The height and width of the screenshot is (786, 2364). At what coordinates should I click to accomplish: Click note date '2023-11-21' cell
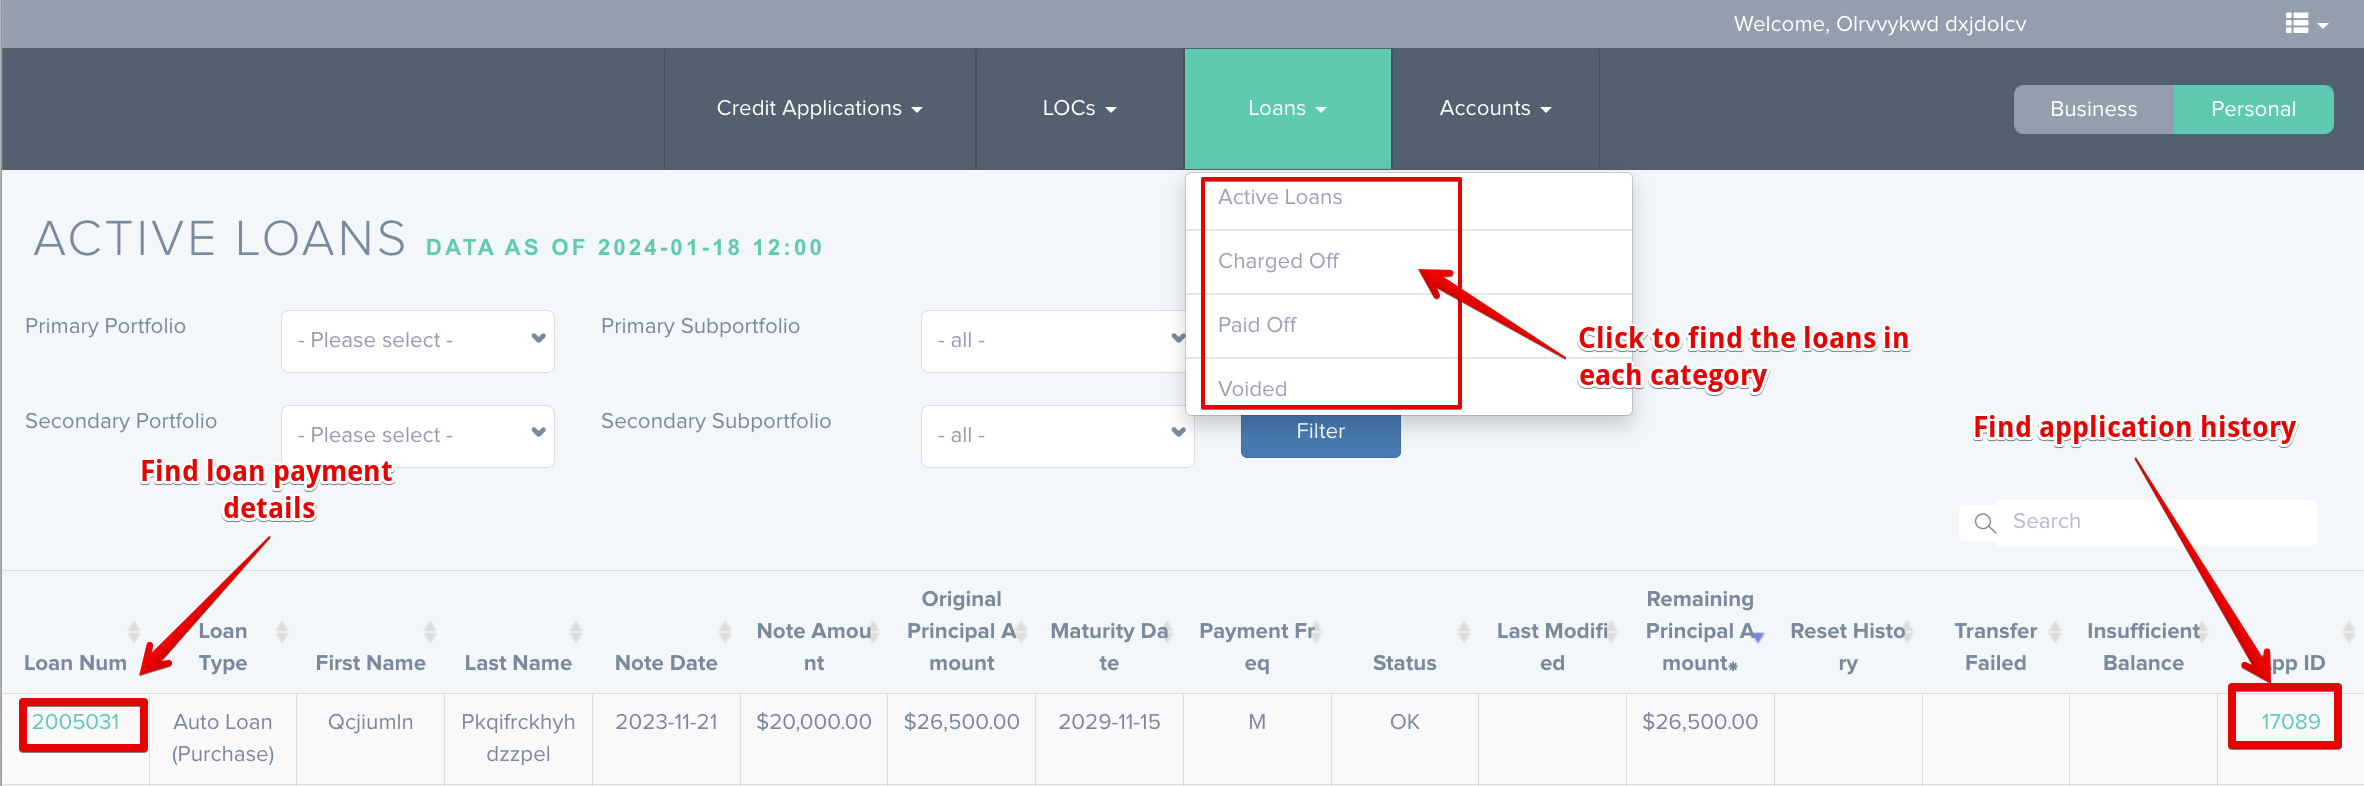(x=666, y=738)
